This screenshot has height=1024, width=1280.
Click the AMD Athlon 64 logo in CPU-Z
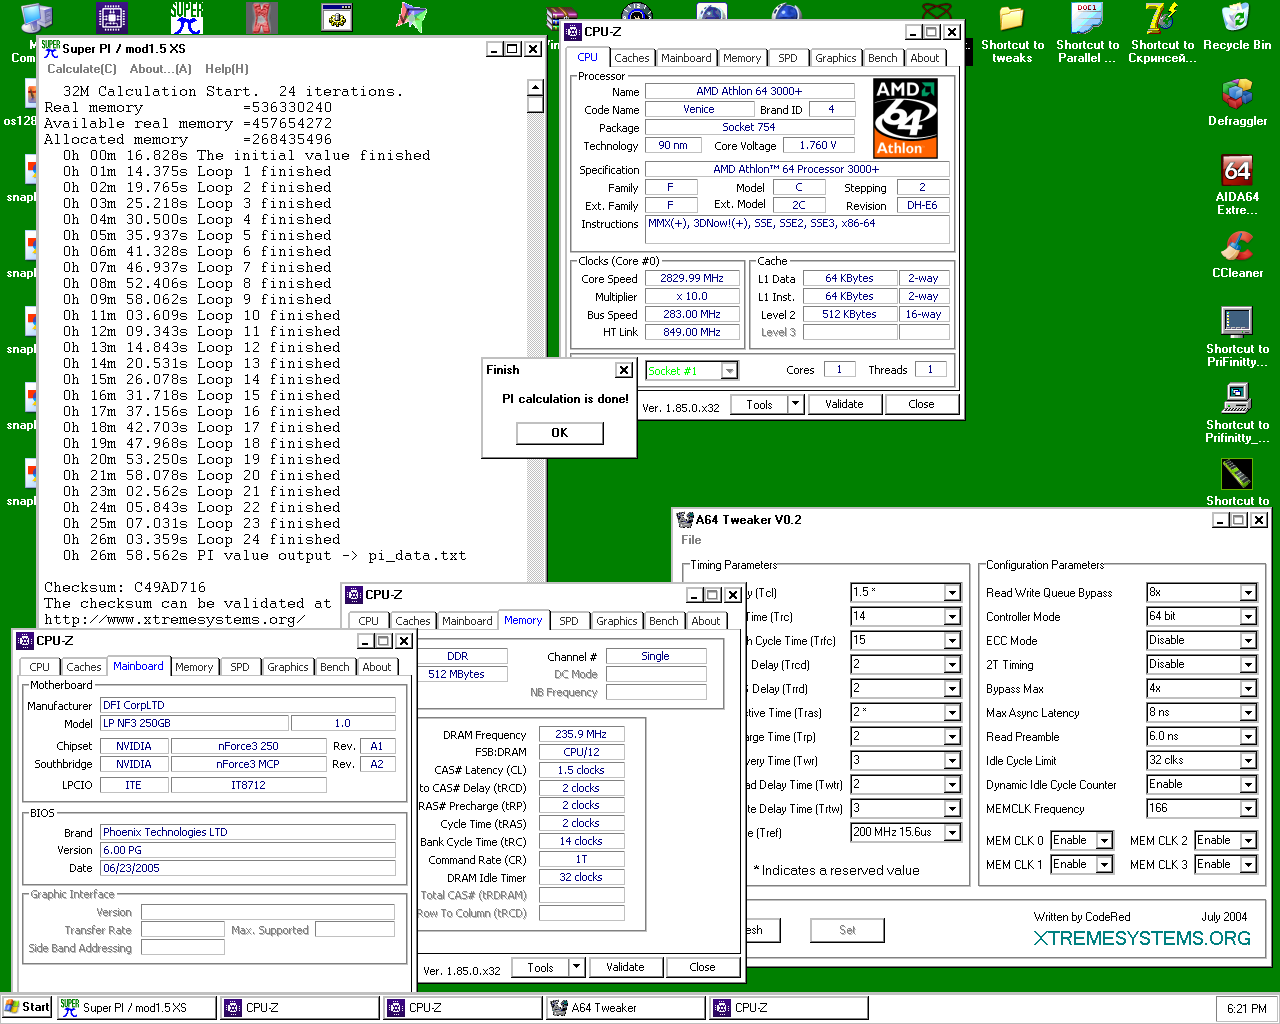coord(905,118)
